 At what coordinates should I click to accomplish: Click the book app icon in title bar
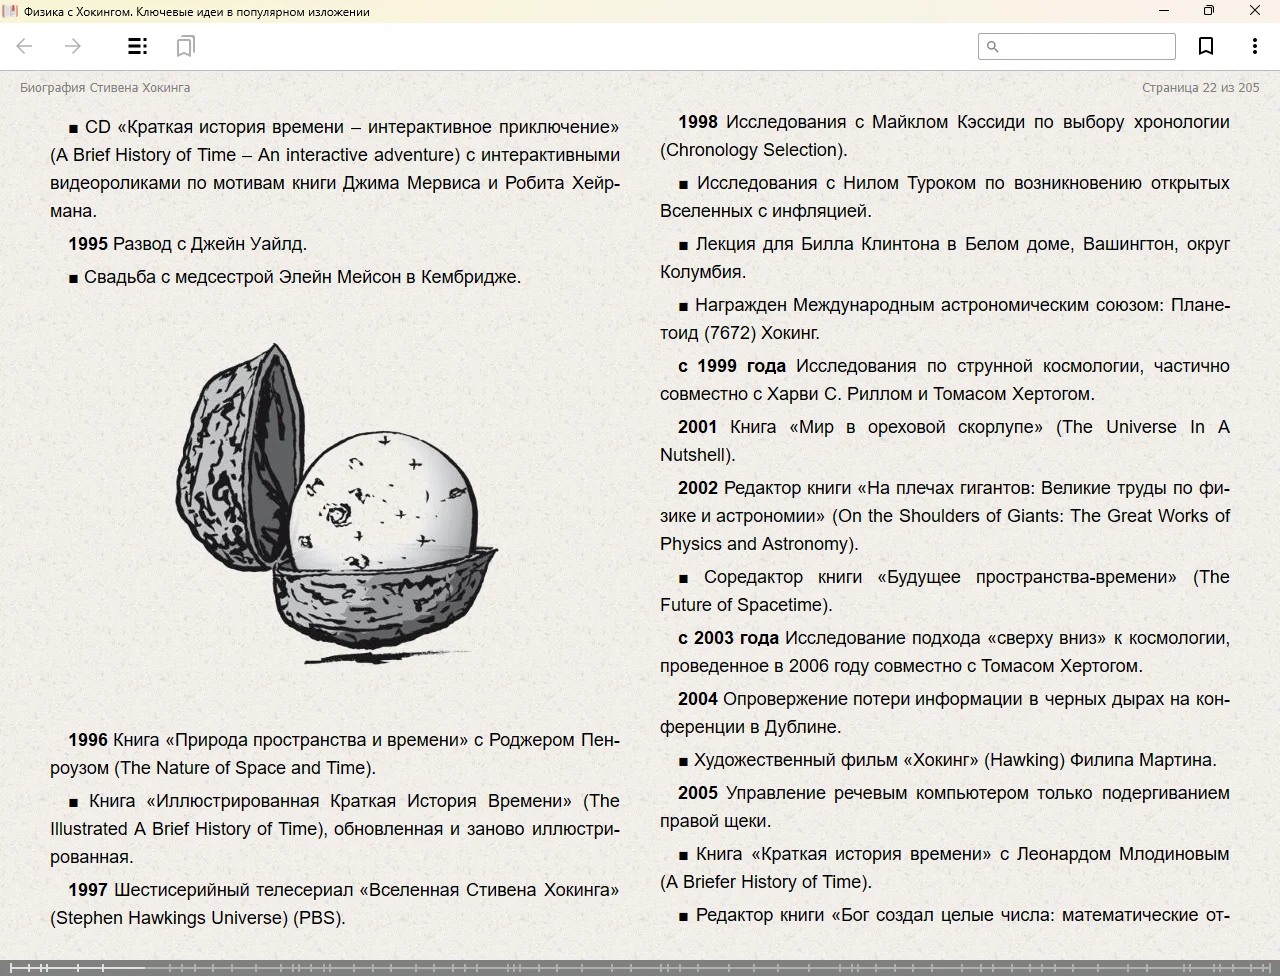tap(11, 11)
